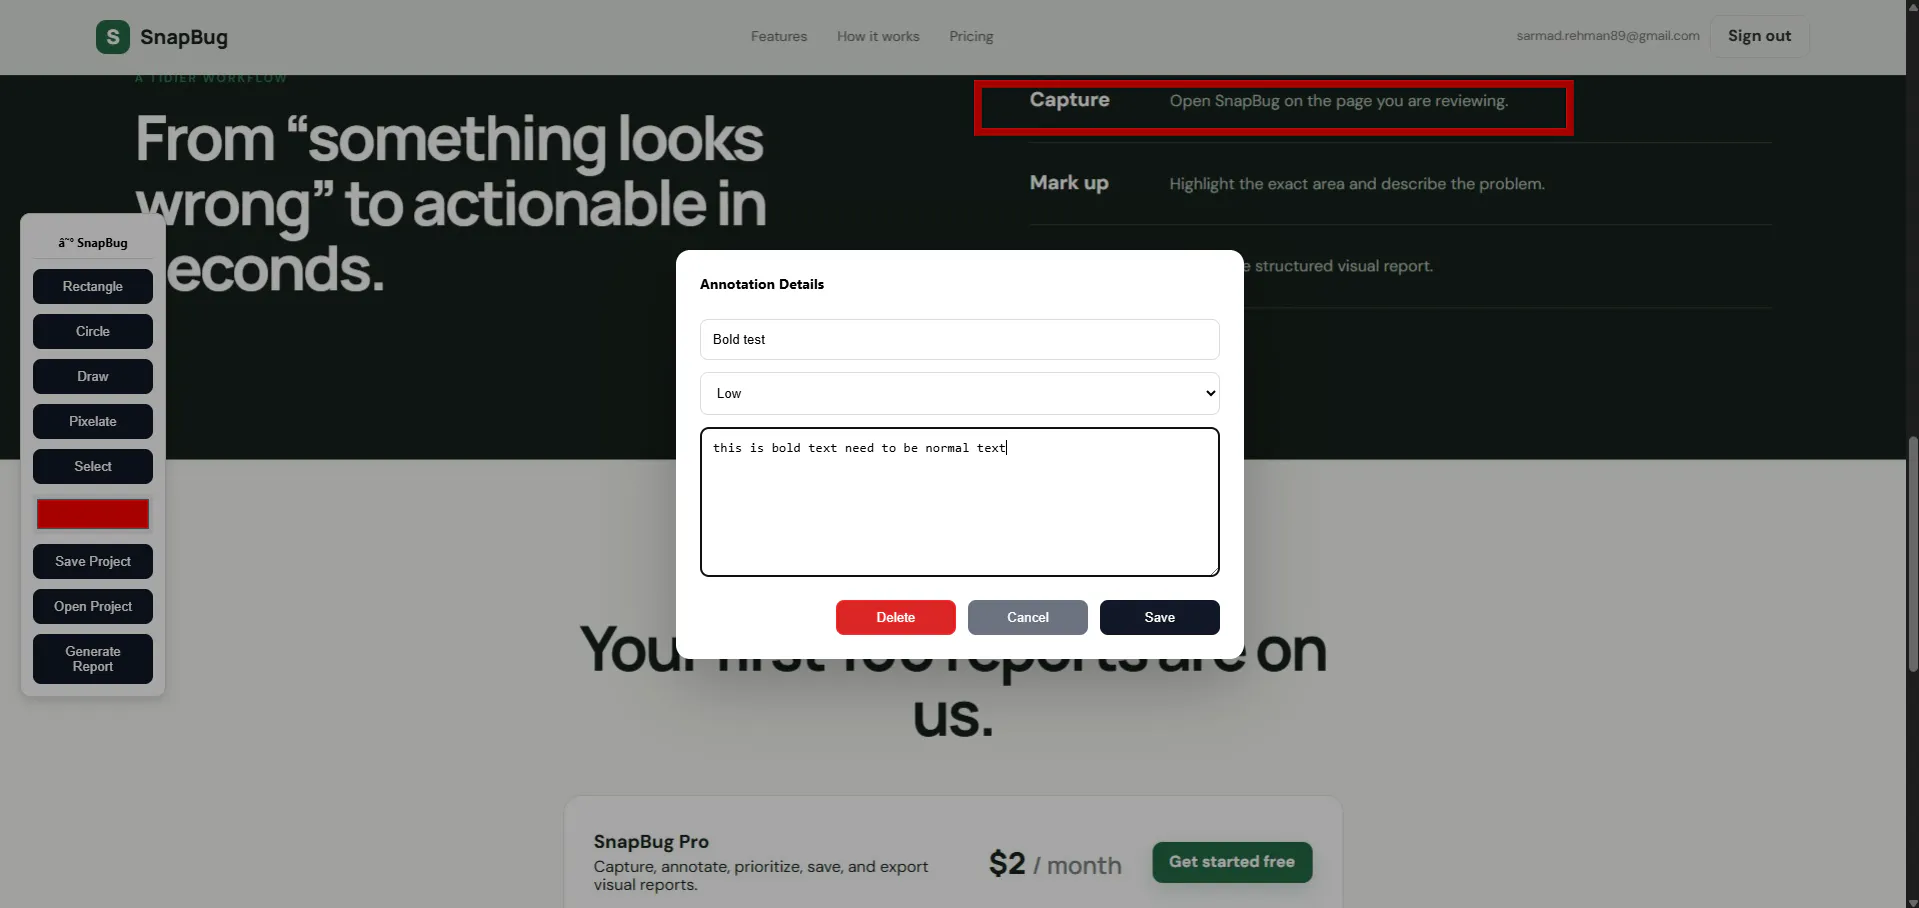Click the 'Annotation Details' dialog heading
1919x908 pixels.
point(762,284)
